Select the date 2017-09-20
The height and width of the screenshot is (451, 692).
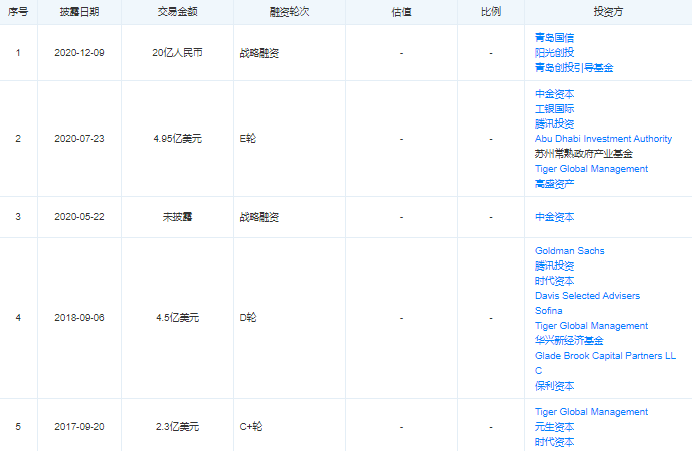tap(79, 427)
